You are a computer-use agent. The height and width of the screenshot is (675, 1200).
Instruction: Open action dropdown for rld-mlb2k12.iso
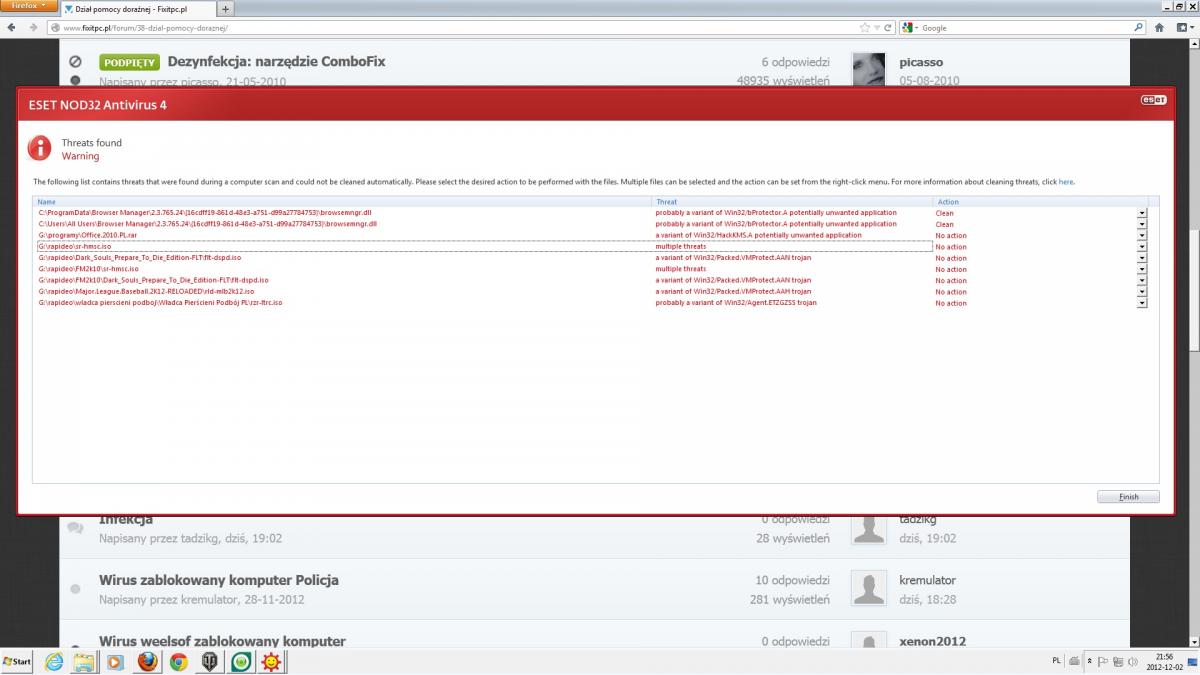(x=1141, y=292)
